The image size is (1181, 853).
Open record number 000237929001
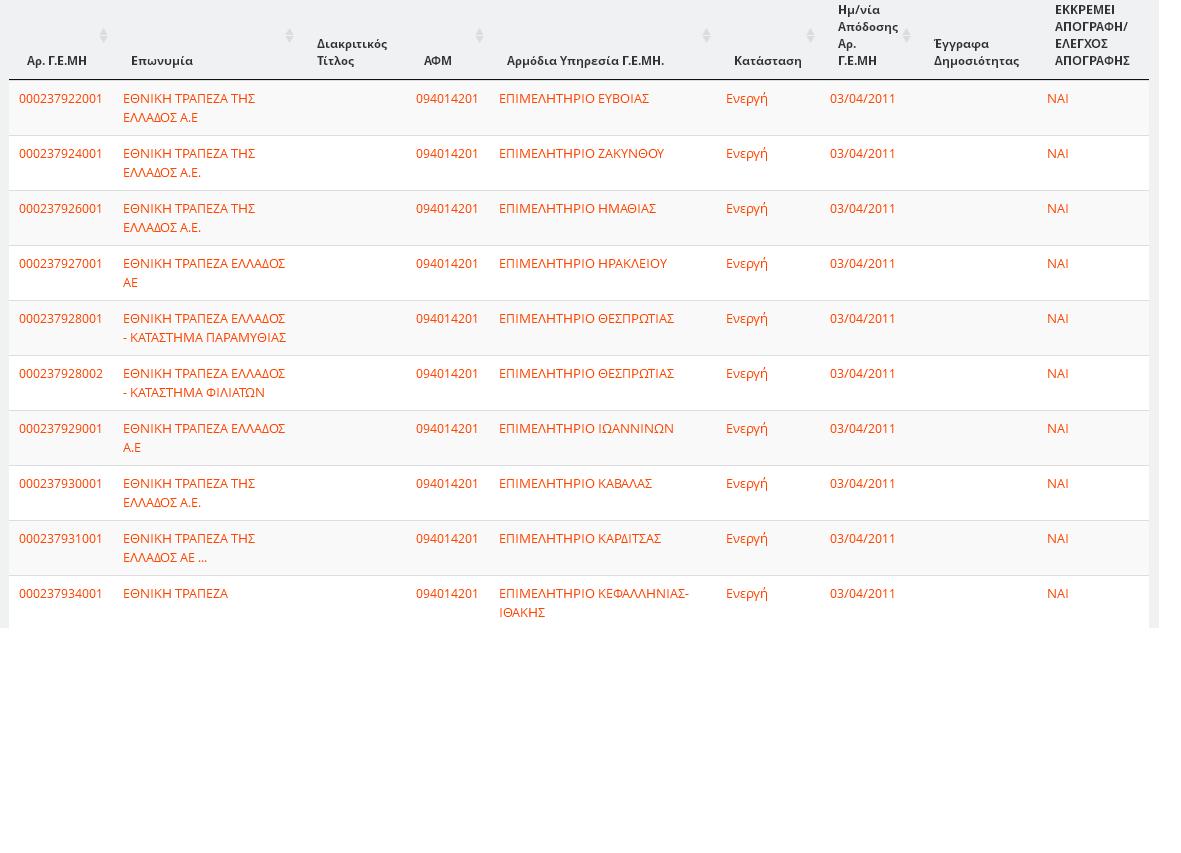pos(60,428)
